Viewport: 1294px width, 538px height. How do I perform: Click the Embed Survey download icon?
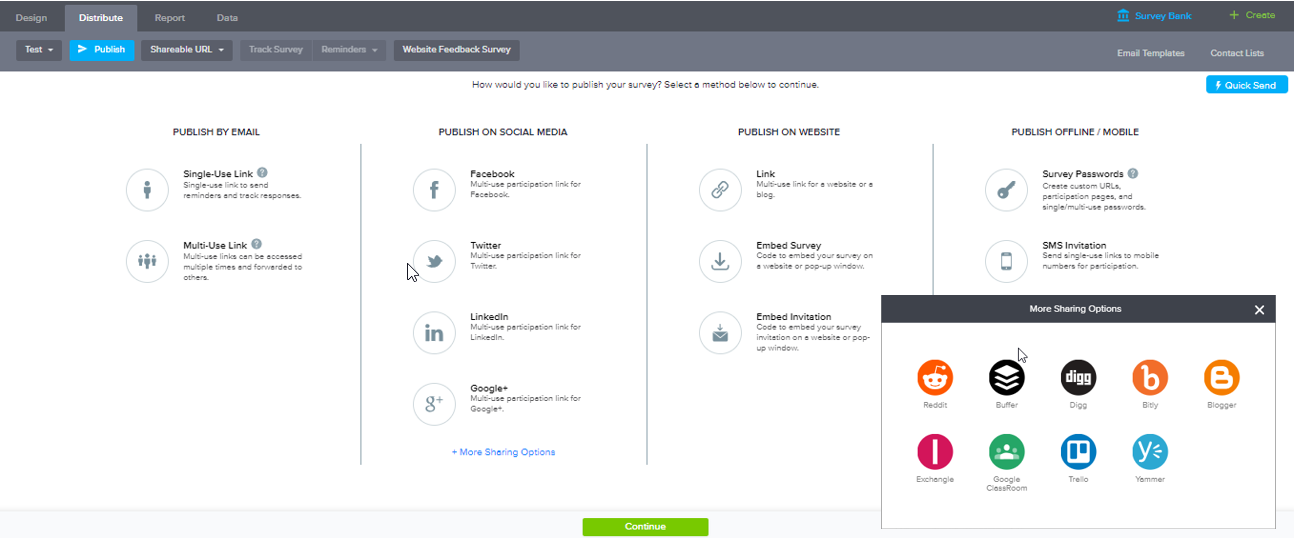click(720, 261)
